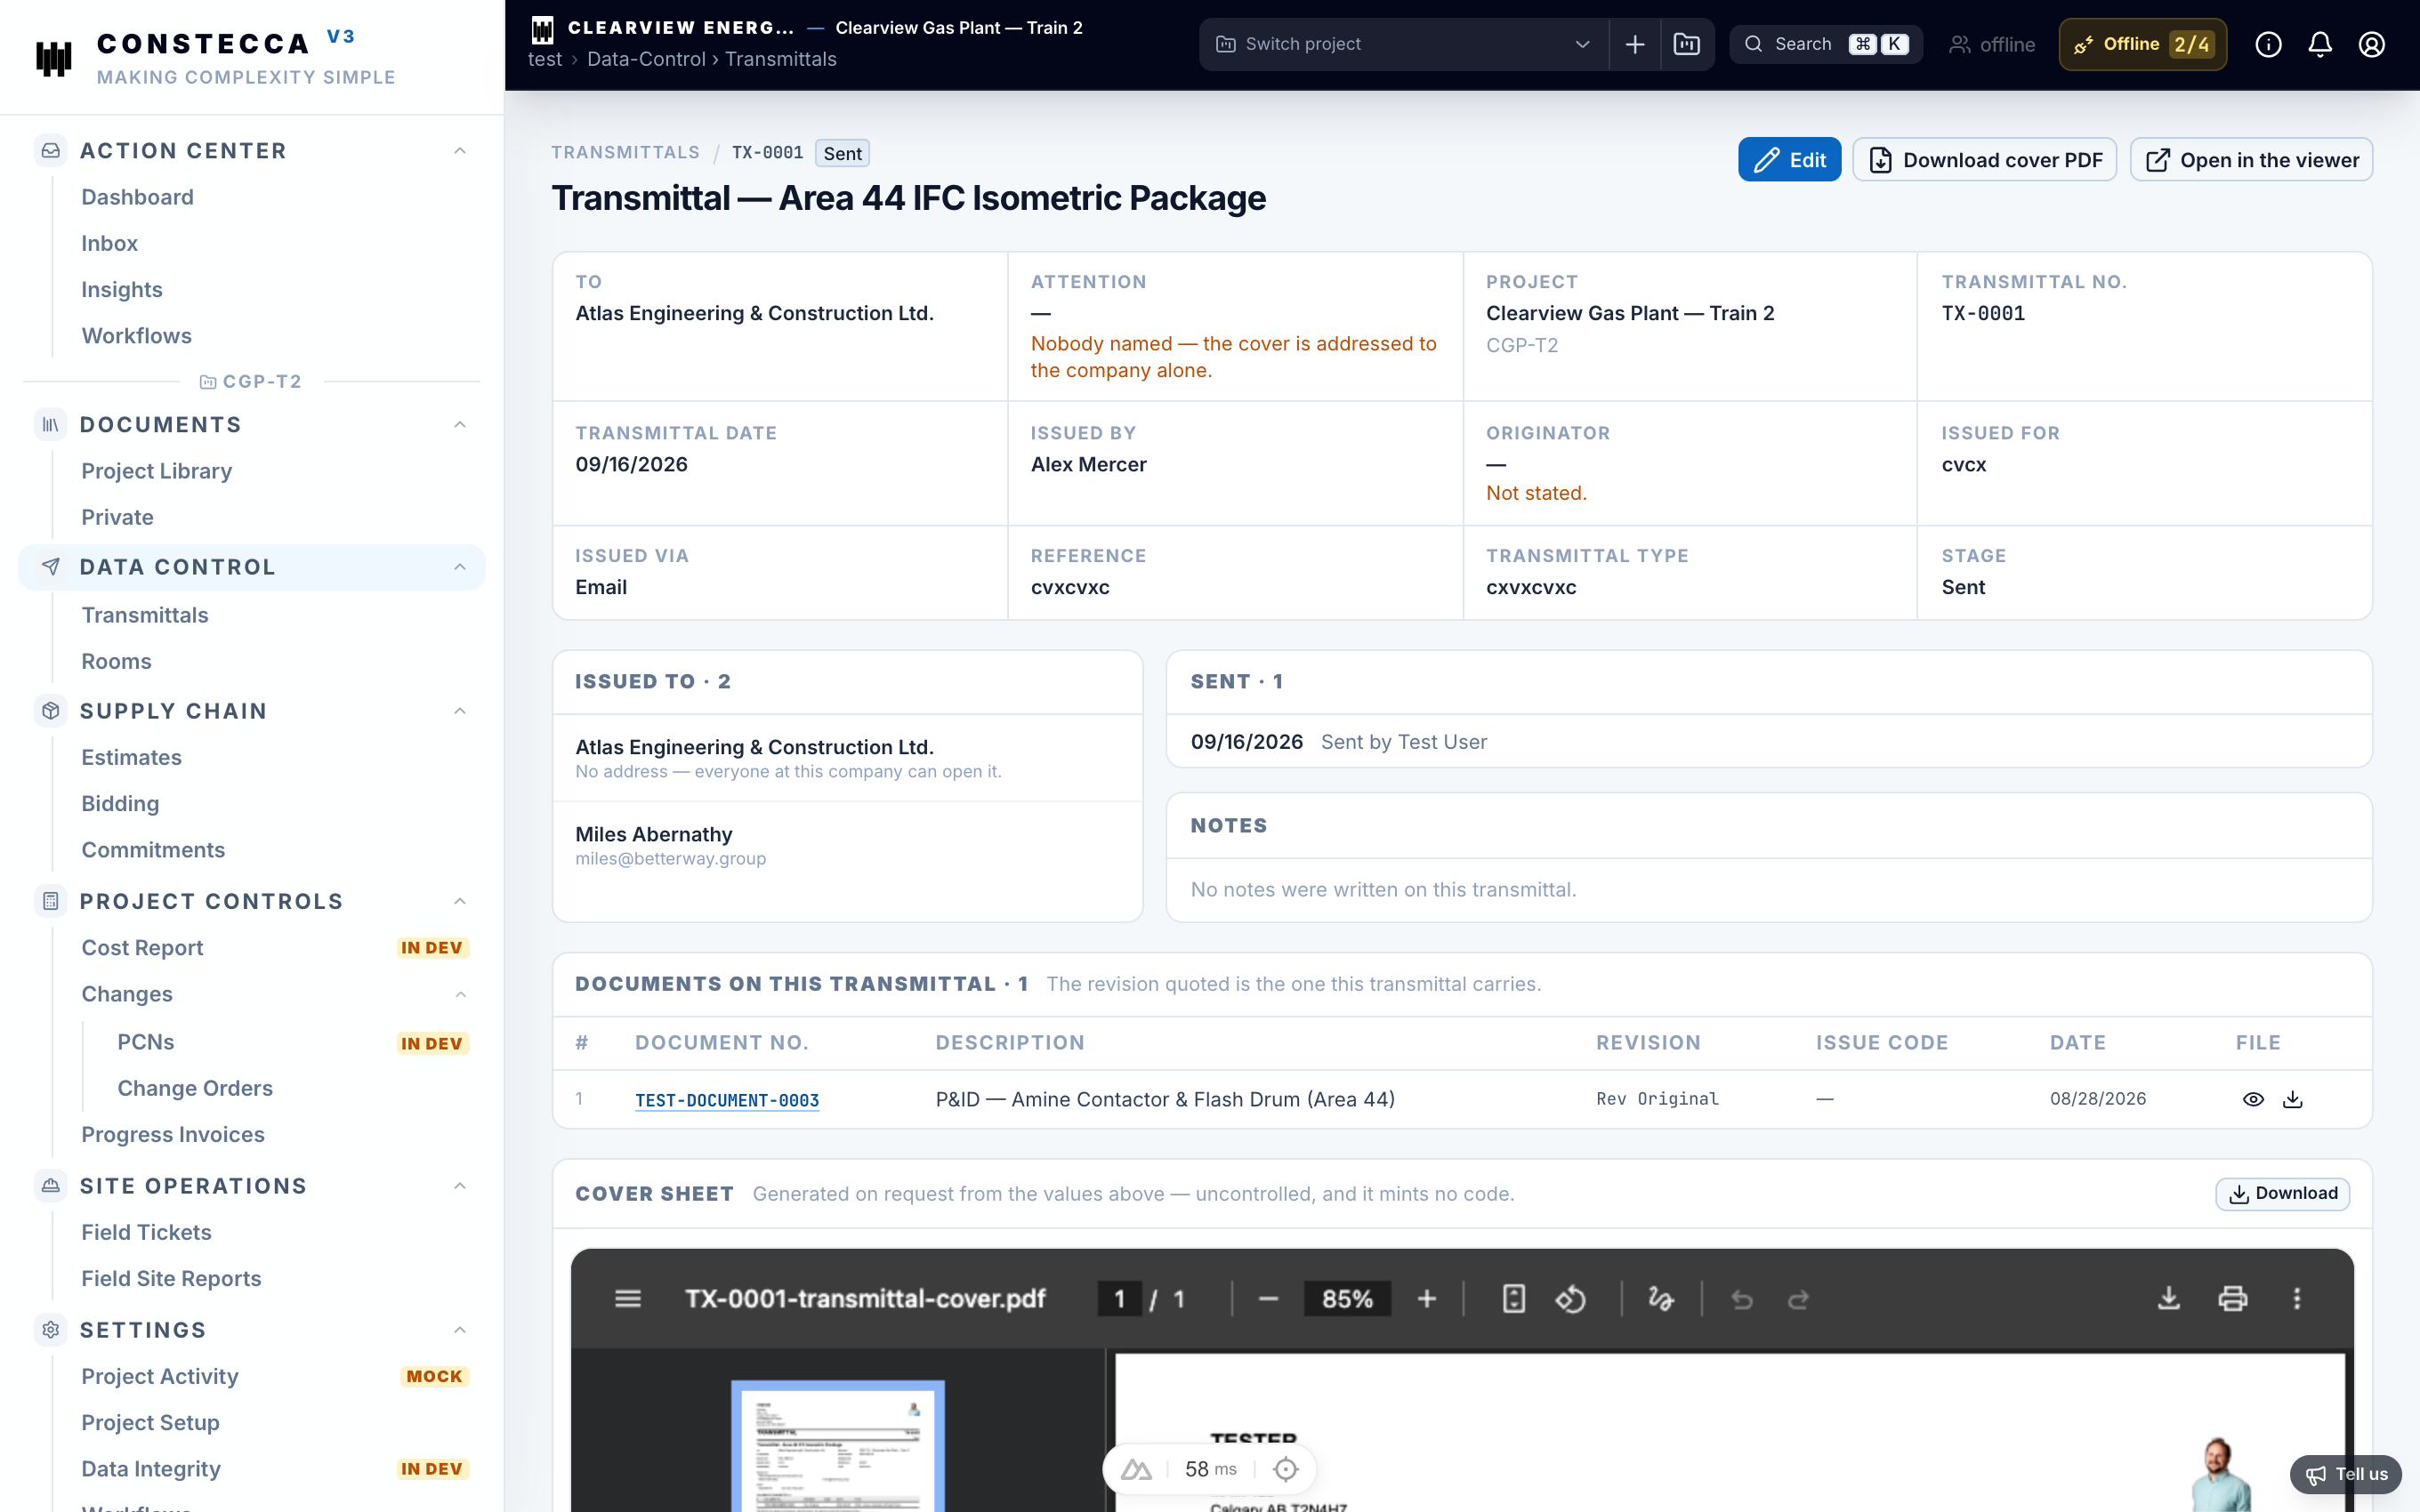Rotate the cover PDF counterclockwise
The height and width of the screenshot is (1512, 2420).
[1571, 1298]
